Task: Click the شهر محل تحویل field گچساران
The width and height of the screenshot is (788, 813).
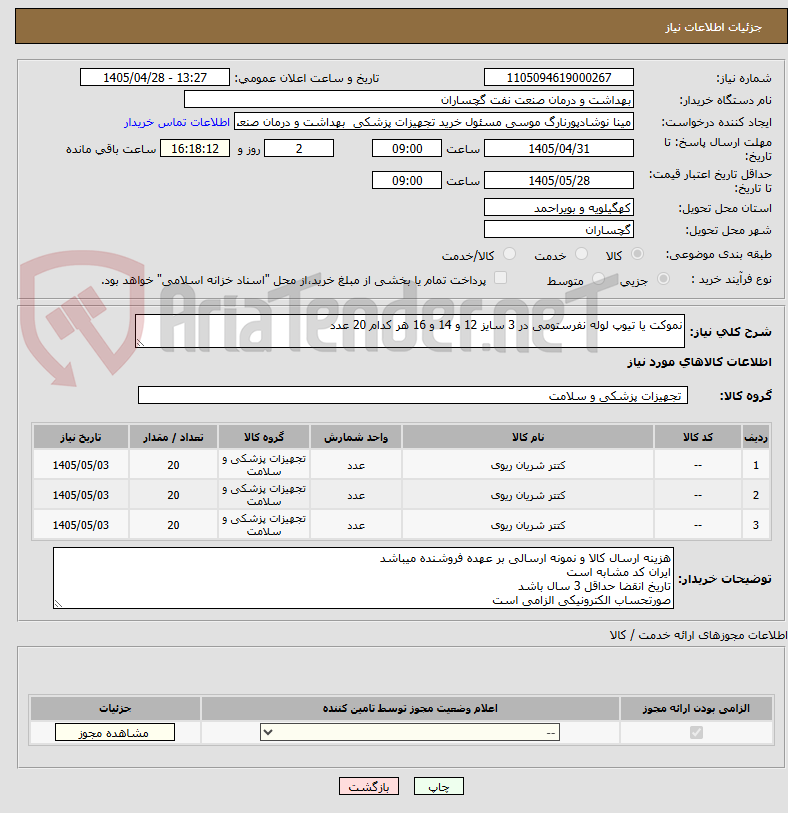Action: [558, 230]
